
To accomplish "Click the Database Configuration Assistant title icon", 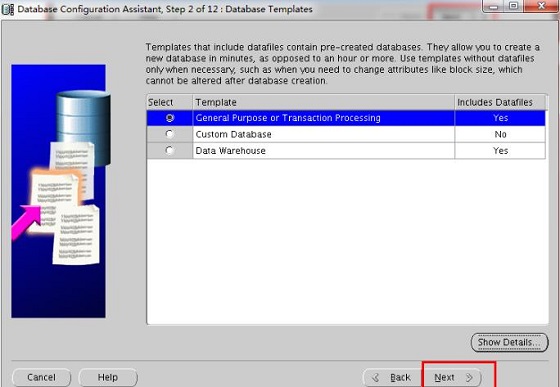I will pos(8,9).
